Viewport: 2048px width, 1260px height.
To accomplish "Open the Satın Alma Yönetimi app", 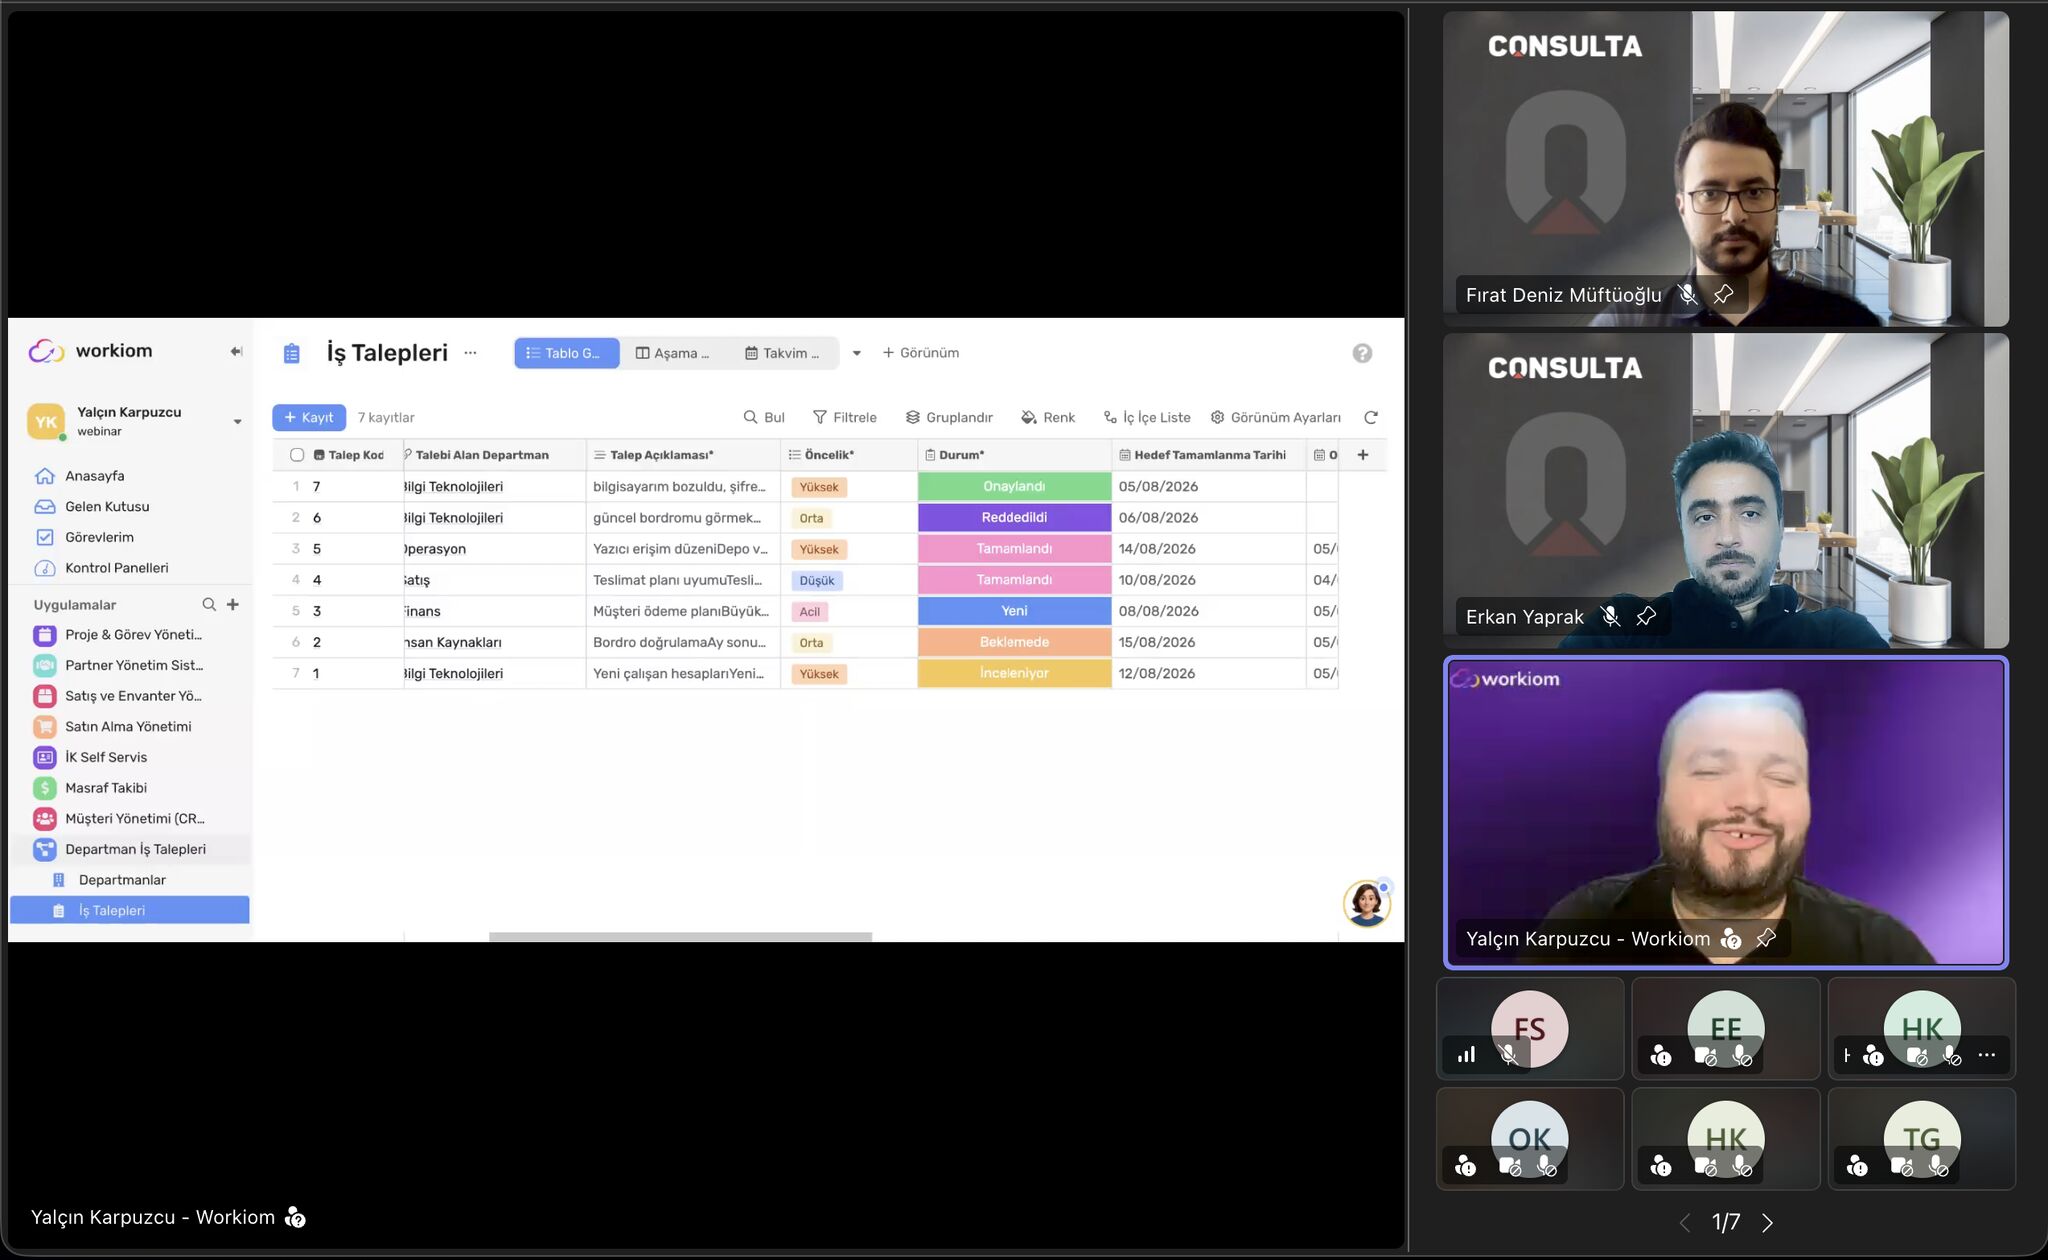I will point(130,727).
